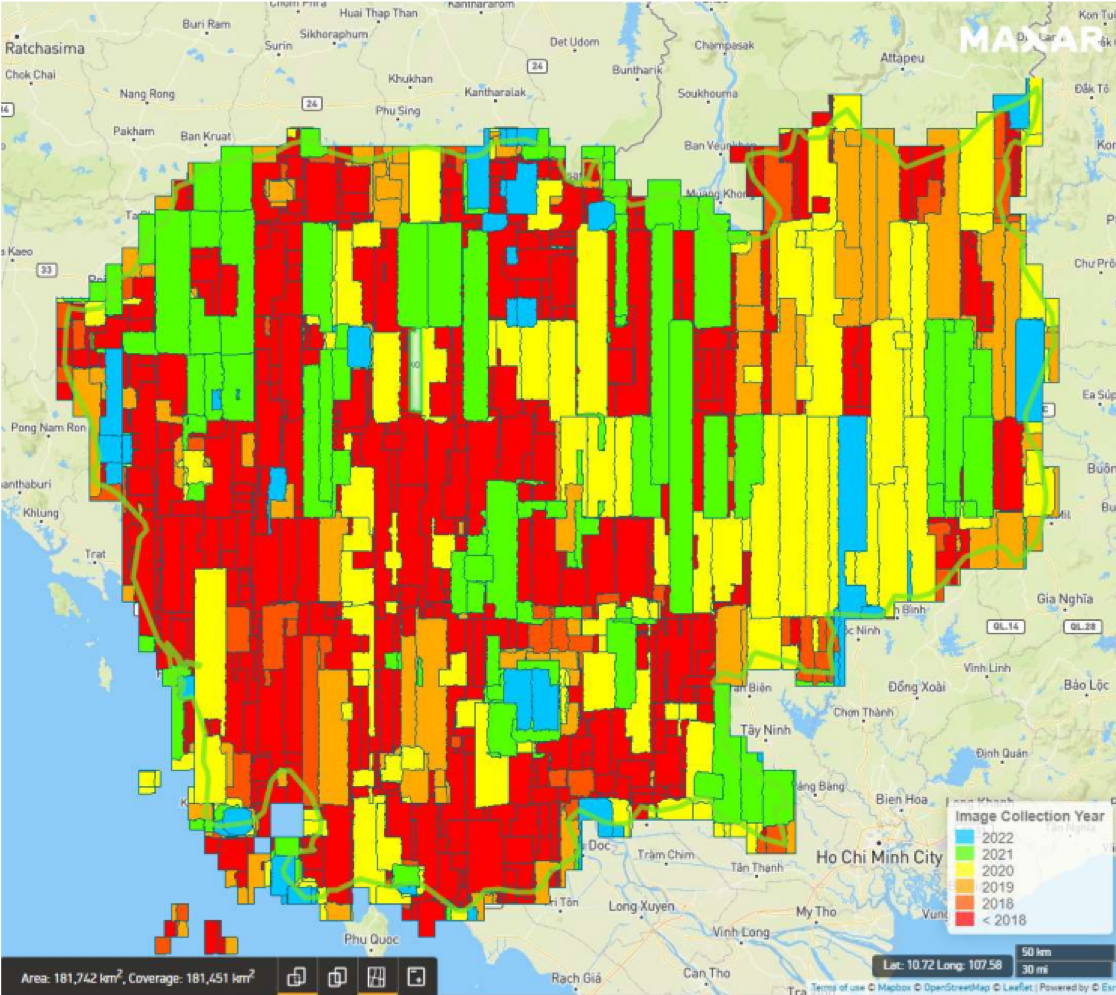Click the 'QL.14' road shield
Image resolution: width=1116 pixels, height=995 pixels.
coord(1006,626)
